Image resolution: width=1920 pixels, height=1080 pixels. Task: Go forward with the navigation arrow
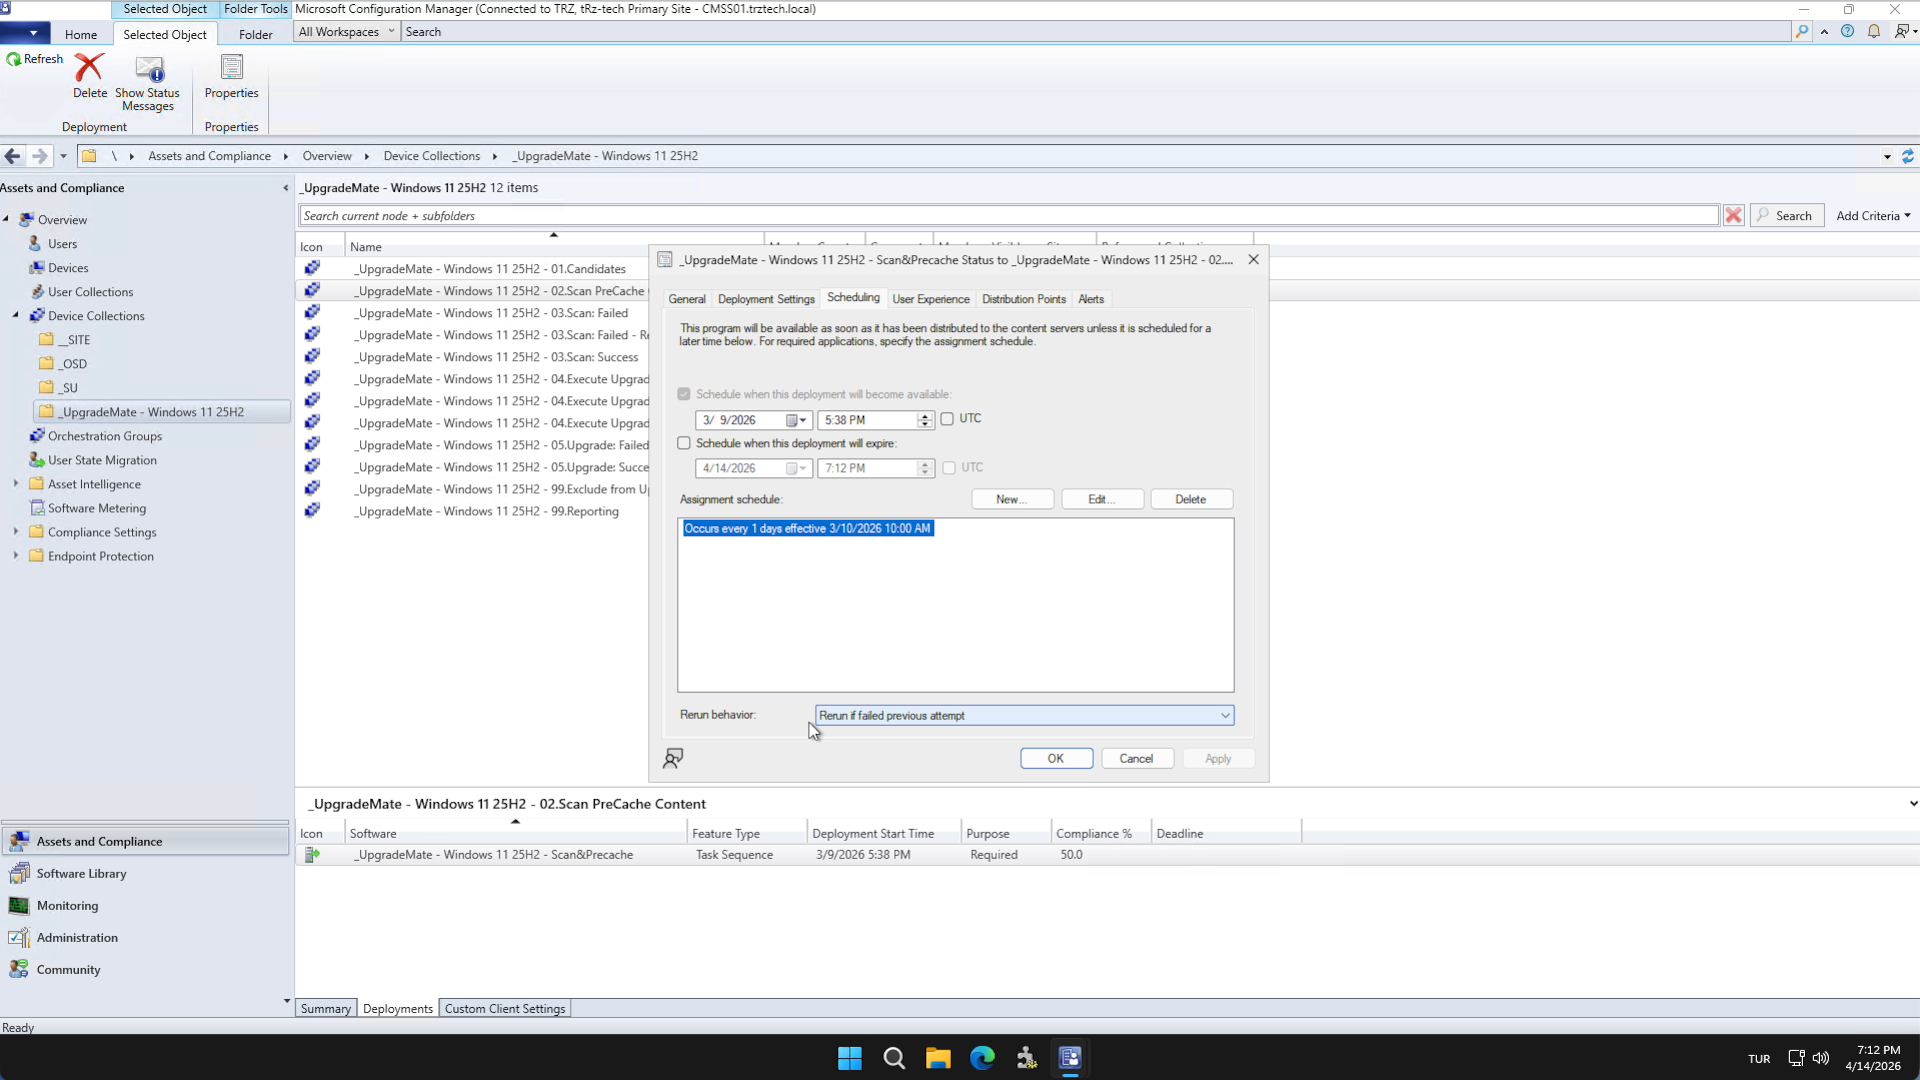[x=40, y=156]
